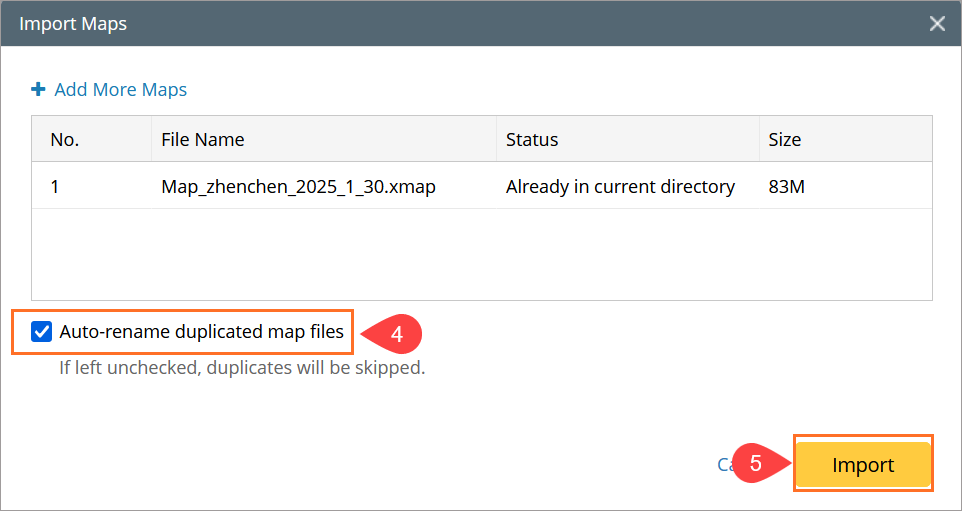Click the Auto-rename duplicated map files label
This screenshot has width=962, height=511.
(x=201, y=332)
